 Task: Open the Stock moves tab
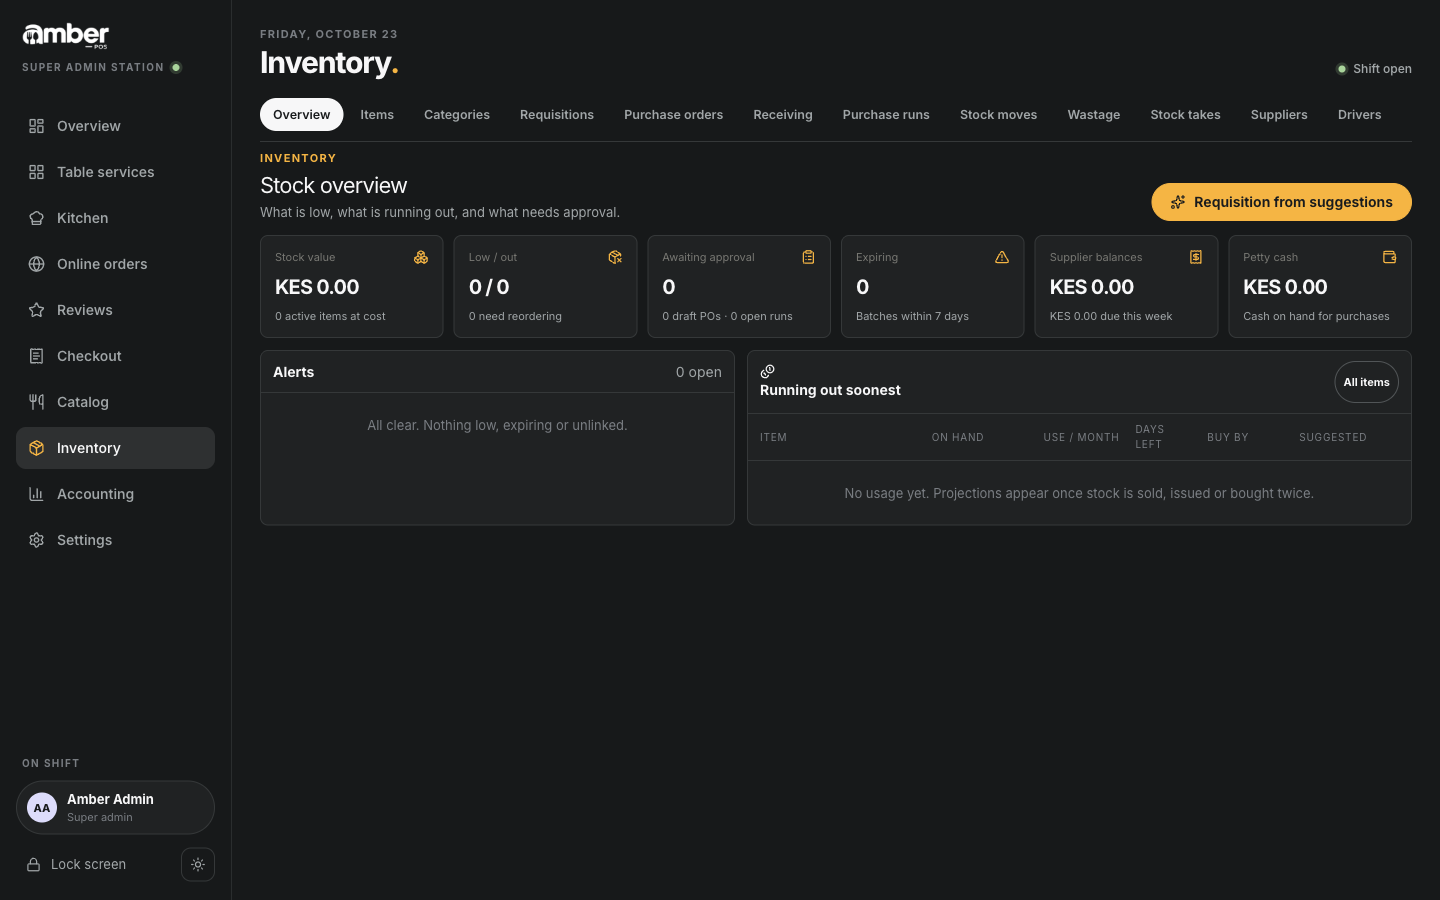pos(999,115)
